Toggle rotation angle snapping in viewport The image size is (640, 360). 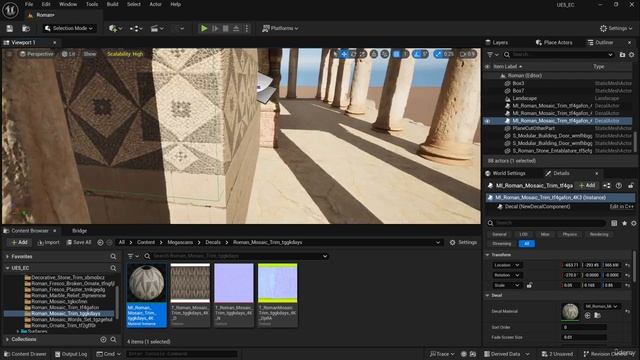coord(416,54)
